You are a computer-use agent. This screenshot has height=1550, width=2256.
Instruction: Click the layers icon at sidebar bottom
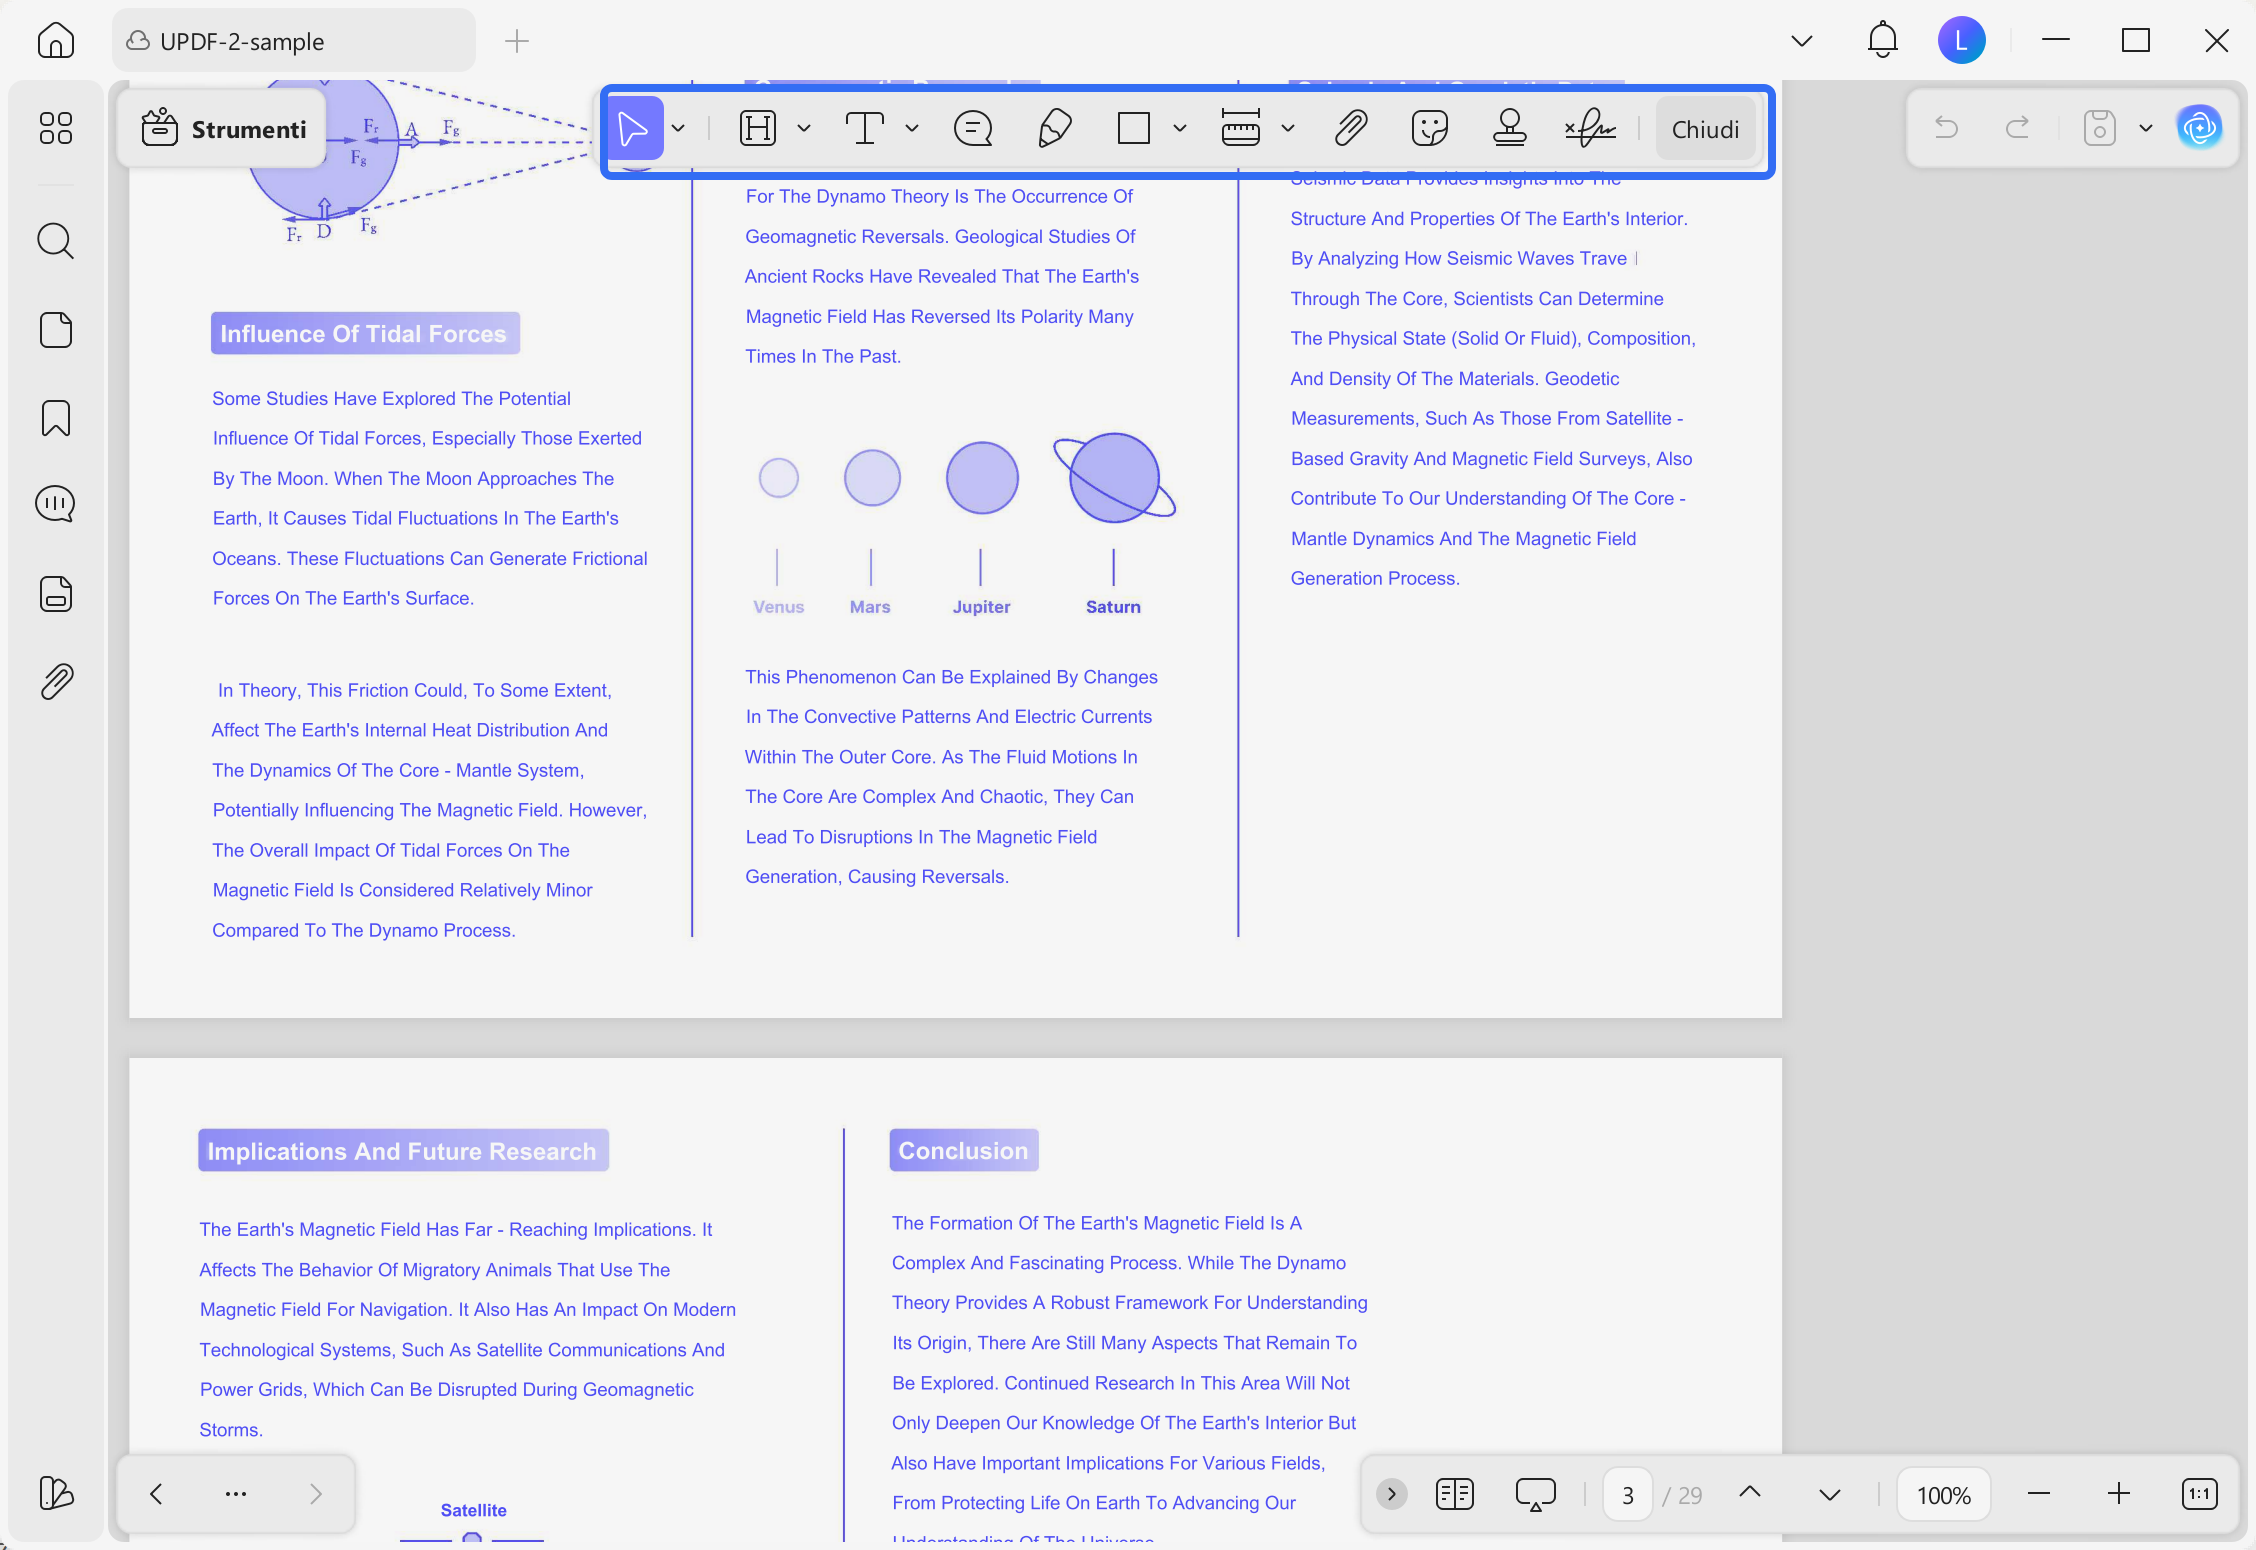pos(56,1493)
